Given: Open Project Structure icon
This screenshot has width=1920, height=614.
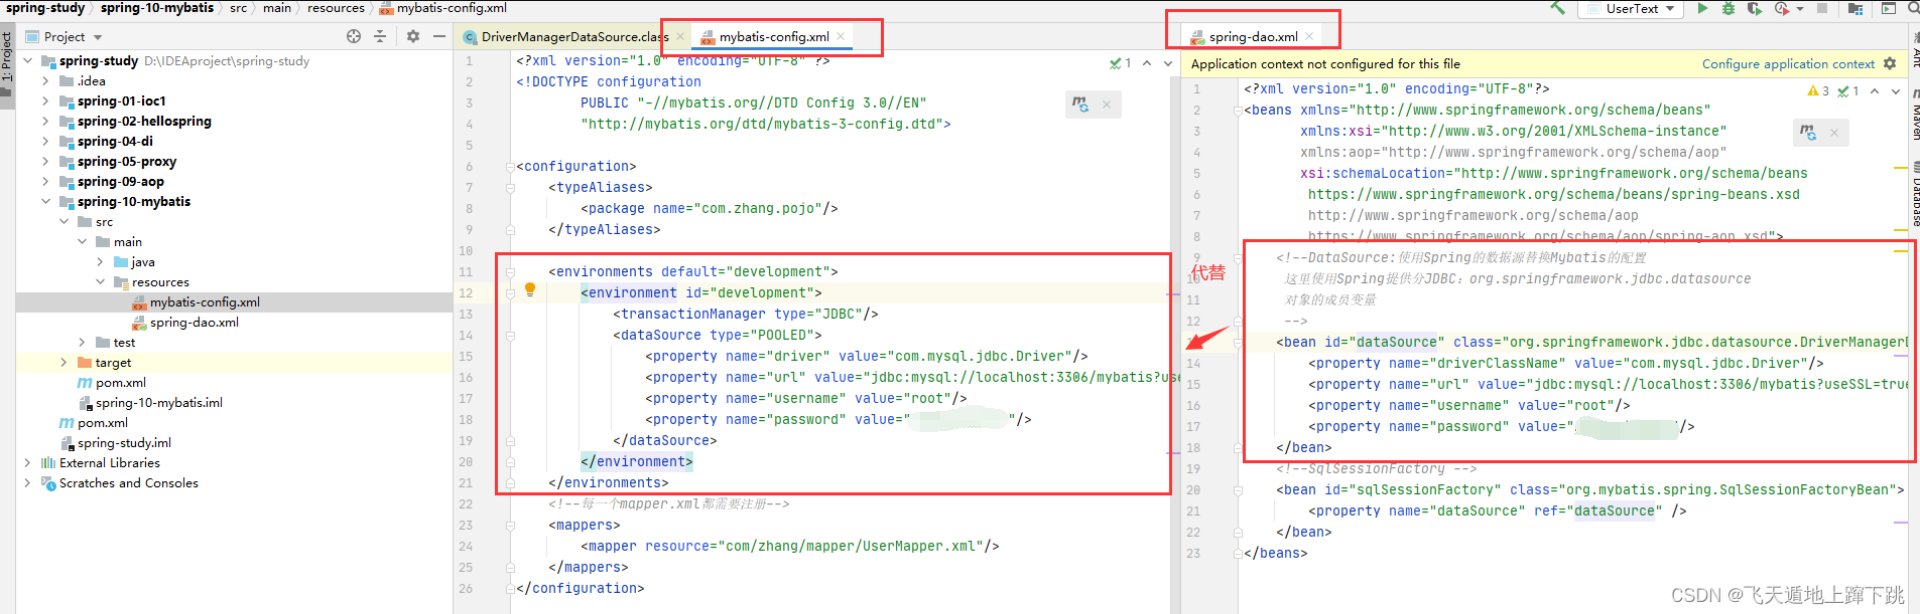Looking at the screenshot, I should tap(1855, 8).
